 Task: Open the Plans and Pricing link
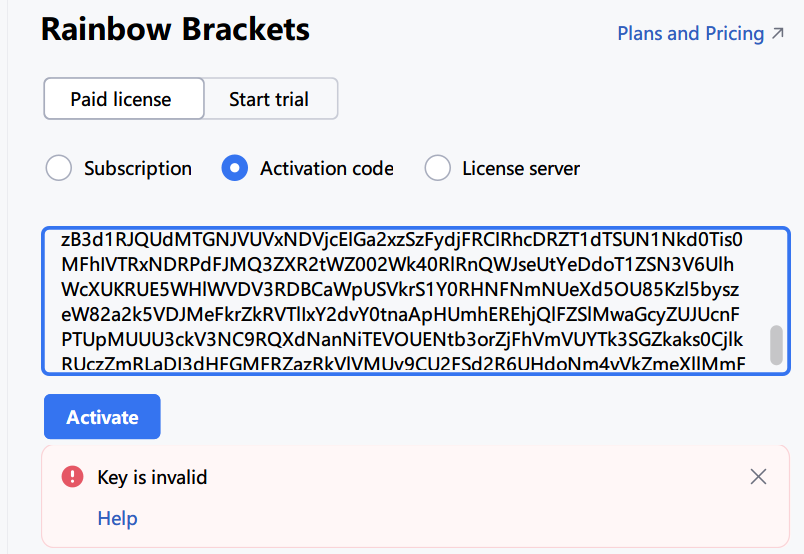pos(690,34)
